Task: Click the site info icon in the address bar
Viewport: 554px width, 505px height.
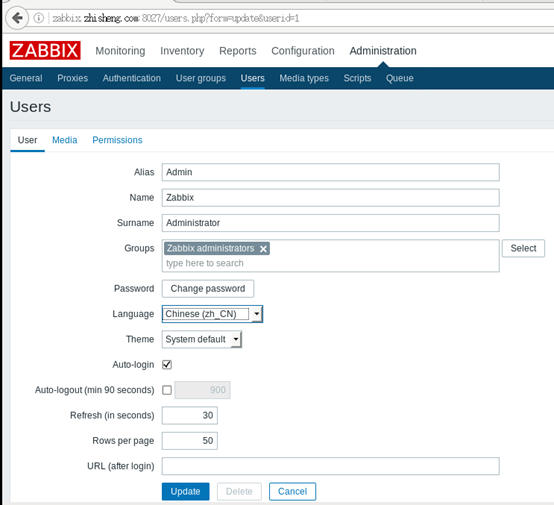Action: pyautogui.click(x=39, y=18)
